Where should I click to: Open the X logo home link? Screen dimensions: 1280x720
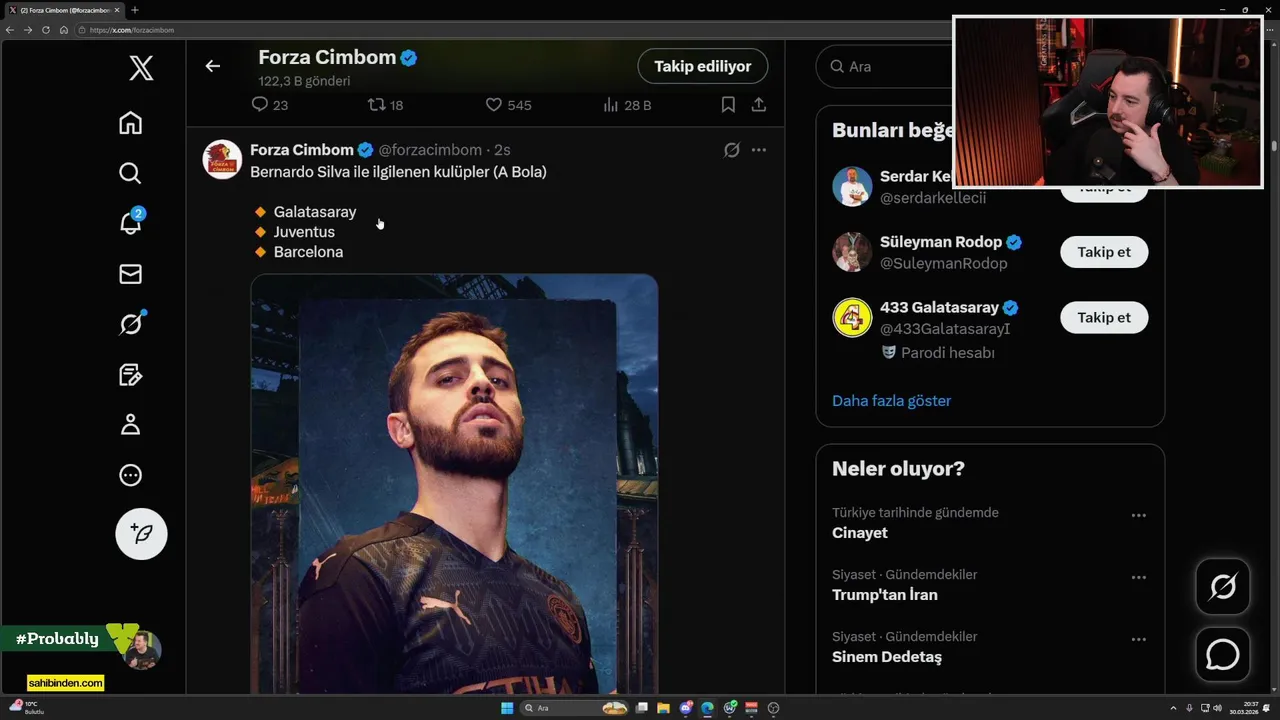click(x=141, y=68)
